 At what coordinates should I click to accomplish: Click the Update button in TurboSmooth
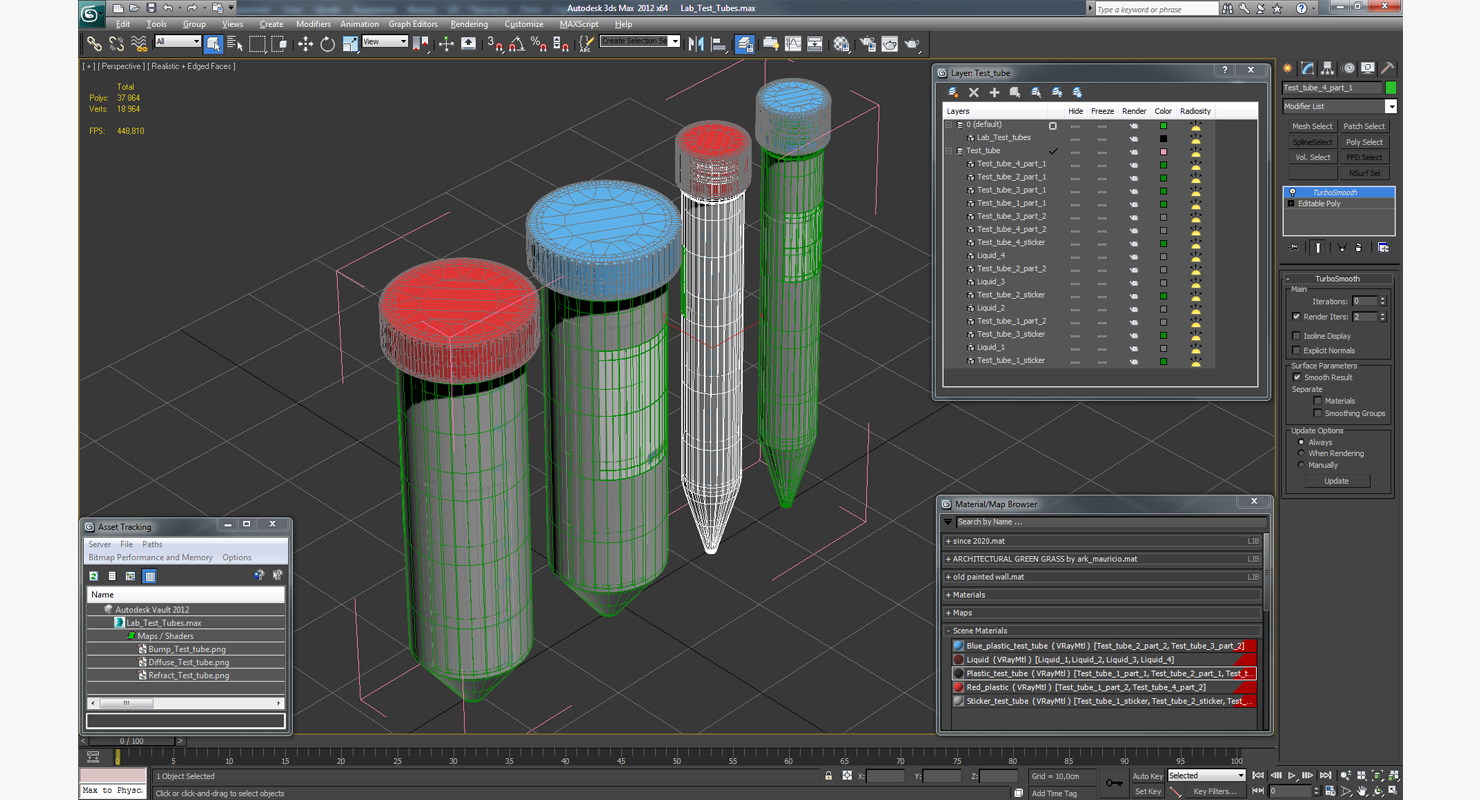(1337, 481)
